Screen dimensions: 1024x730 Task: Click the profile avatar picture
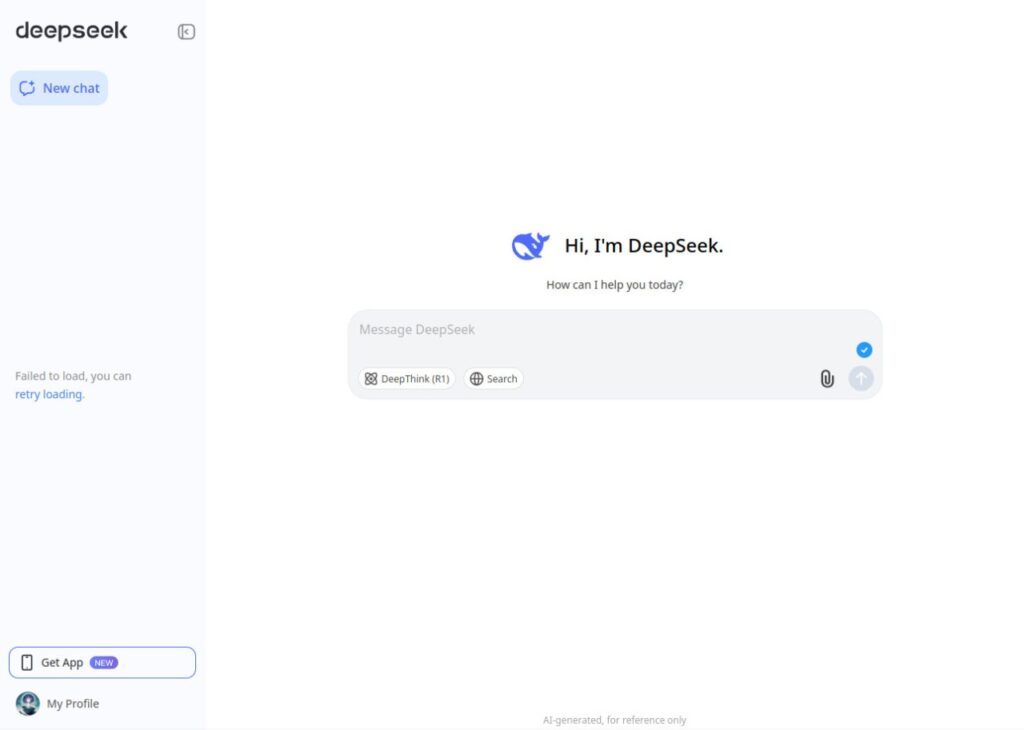tap(27, 704)
